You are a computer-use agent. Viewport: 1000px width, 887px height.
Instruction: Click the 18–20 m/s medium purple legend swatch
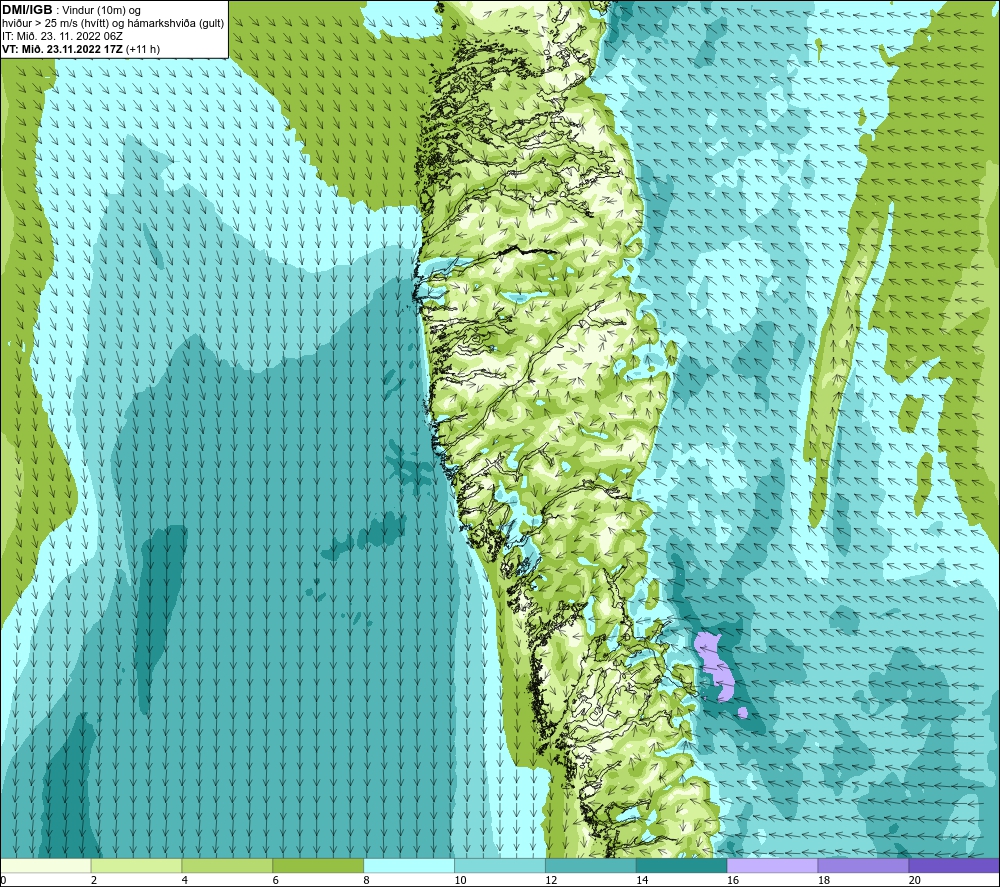pos(864,865)
